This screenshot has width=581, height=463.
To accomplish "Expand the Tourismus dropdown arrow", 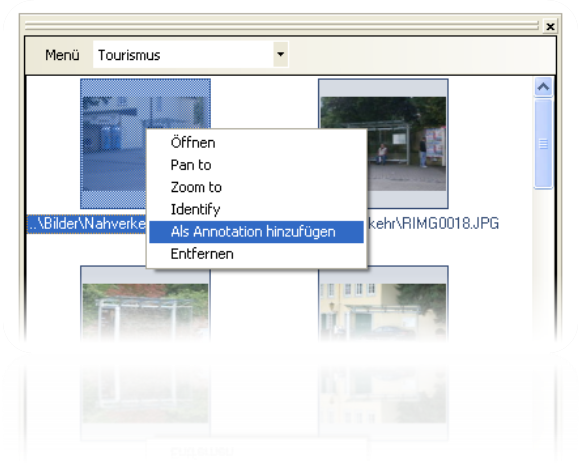I will pos(280,54).
